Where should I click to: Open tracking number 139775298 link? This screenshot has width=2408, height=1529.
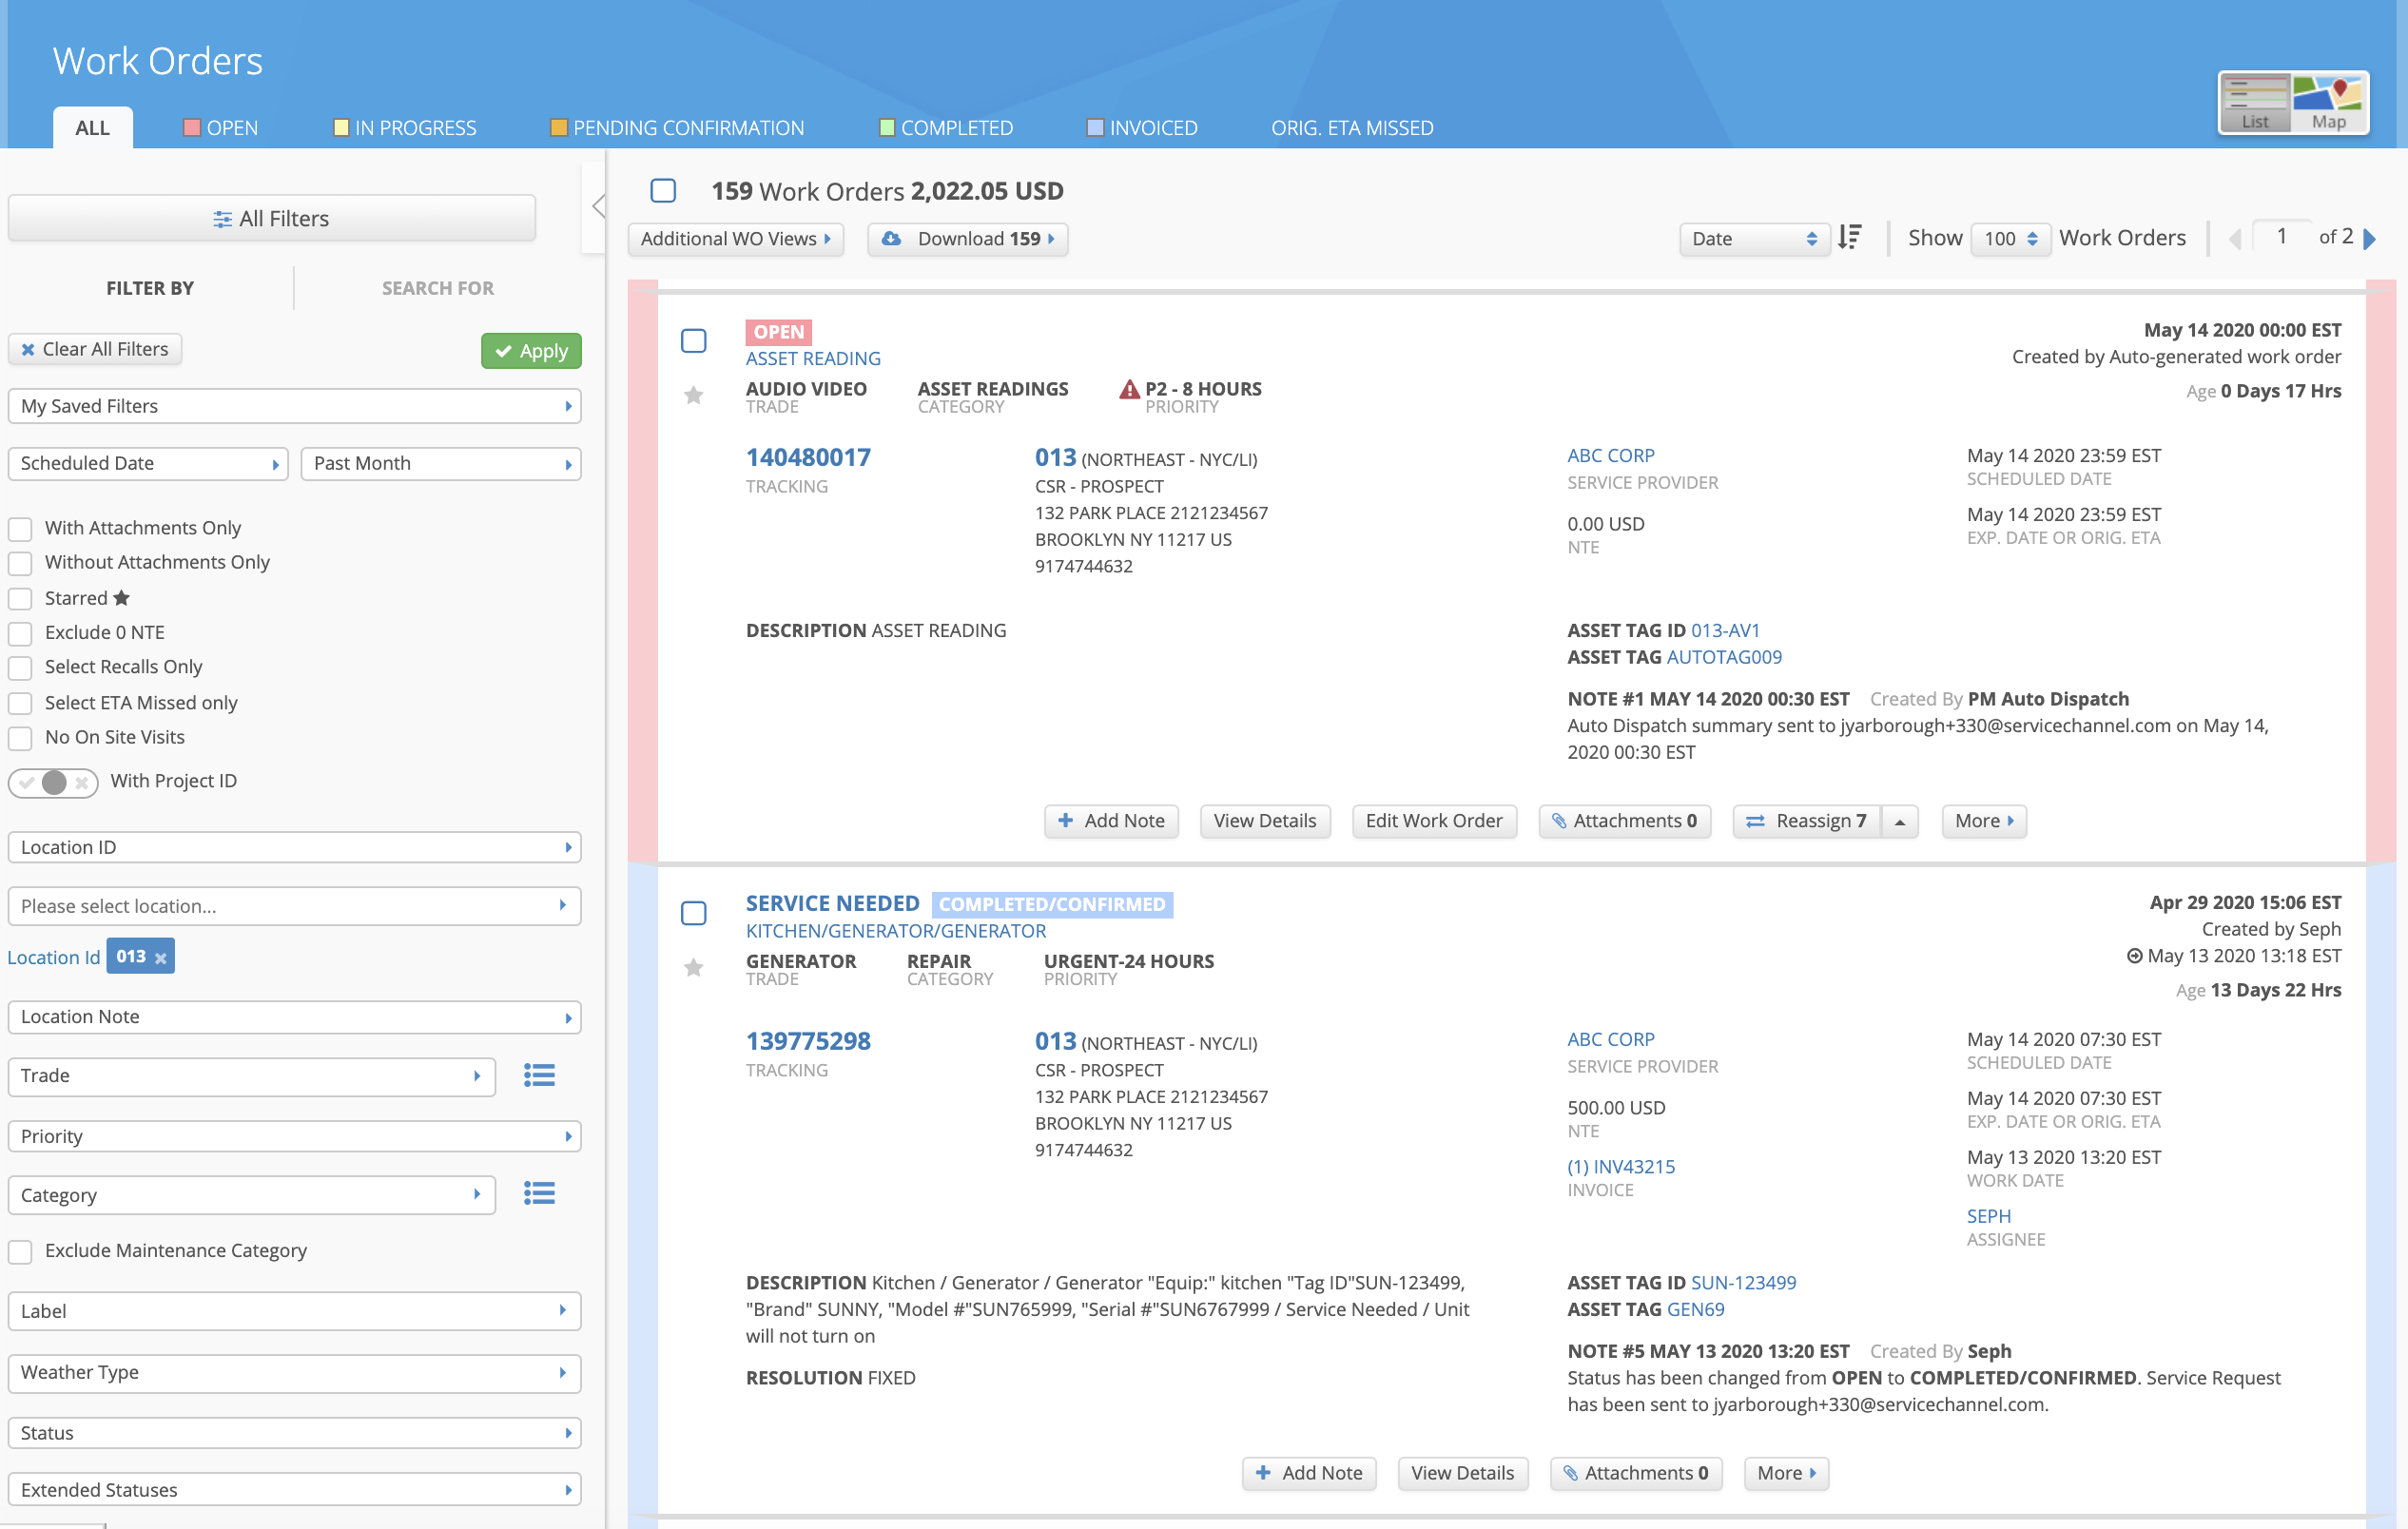click(808, 1041)
